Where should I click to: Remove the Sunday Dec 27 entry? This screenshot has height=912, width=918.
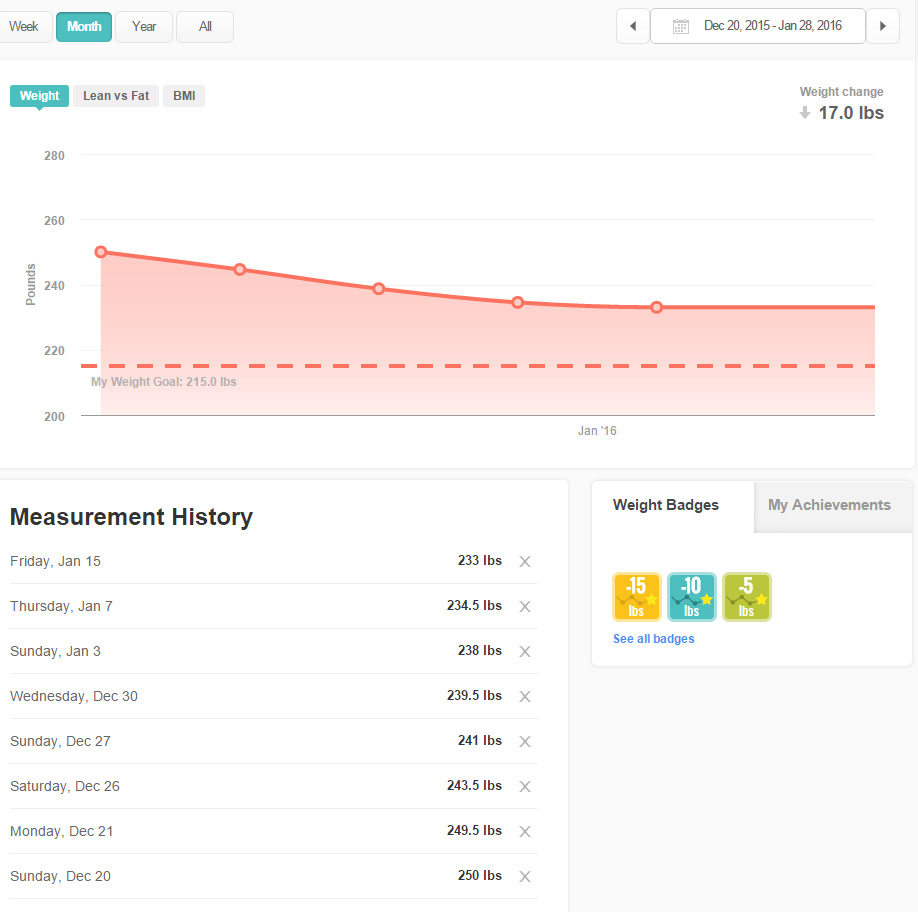tap(525, 741)
